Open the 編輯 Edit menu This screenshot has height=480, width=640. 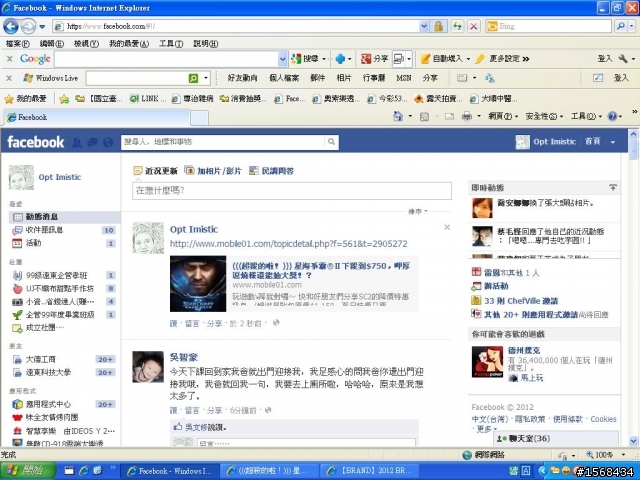click(x=51, y=43)
